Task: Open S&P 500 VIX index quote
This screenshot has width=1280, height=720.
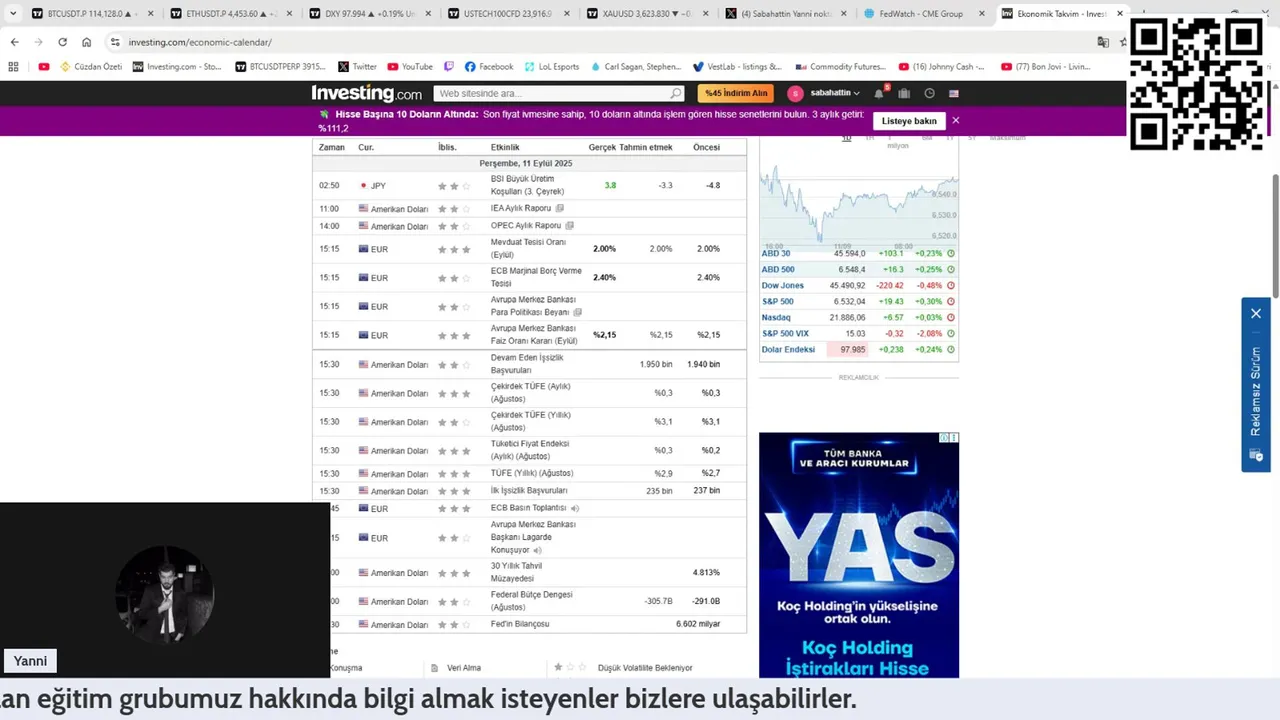Action: pos(785,333)
